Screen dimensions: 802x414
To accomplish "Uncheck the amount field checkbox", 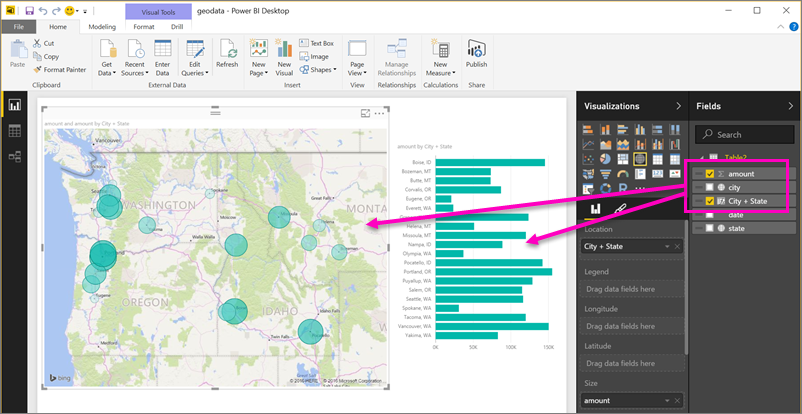I will [710, 173].
